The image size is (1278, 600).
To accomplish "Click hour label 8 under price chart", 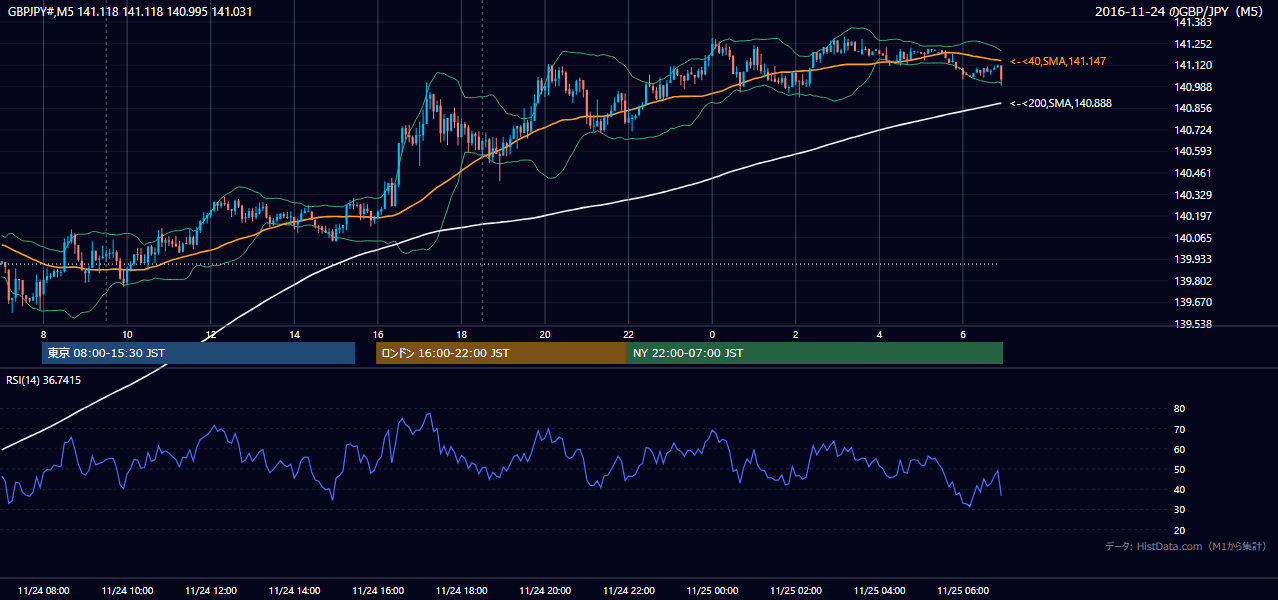I will (x=43, y=334).
